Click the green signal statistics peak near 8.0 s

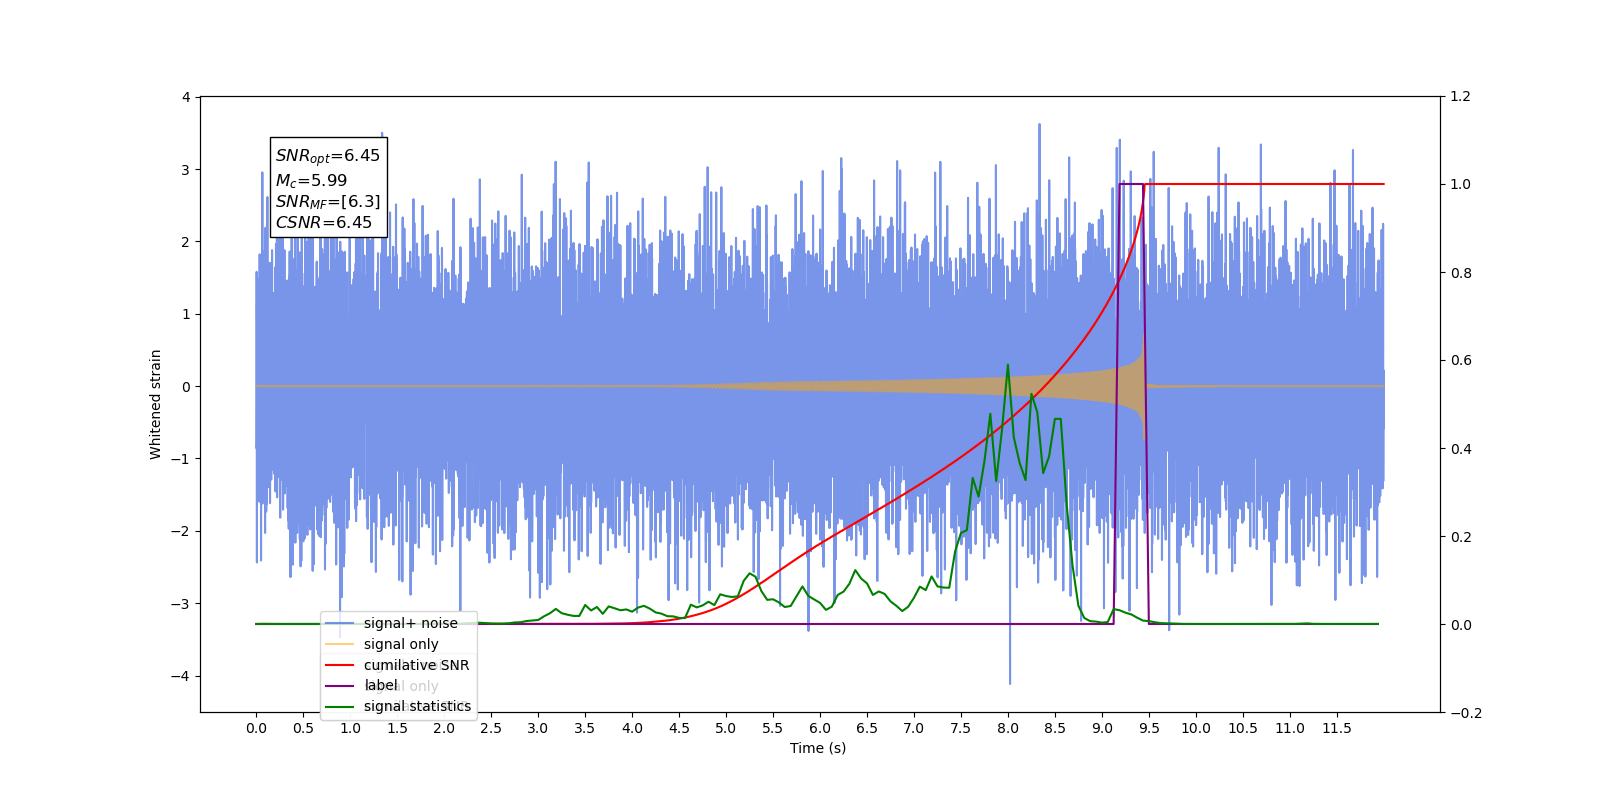coord(1007,366)
